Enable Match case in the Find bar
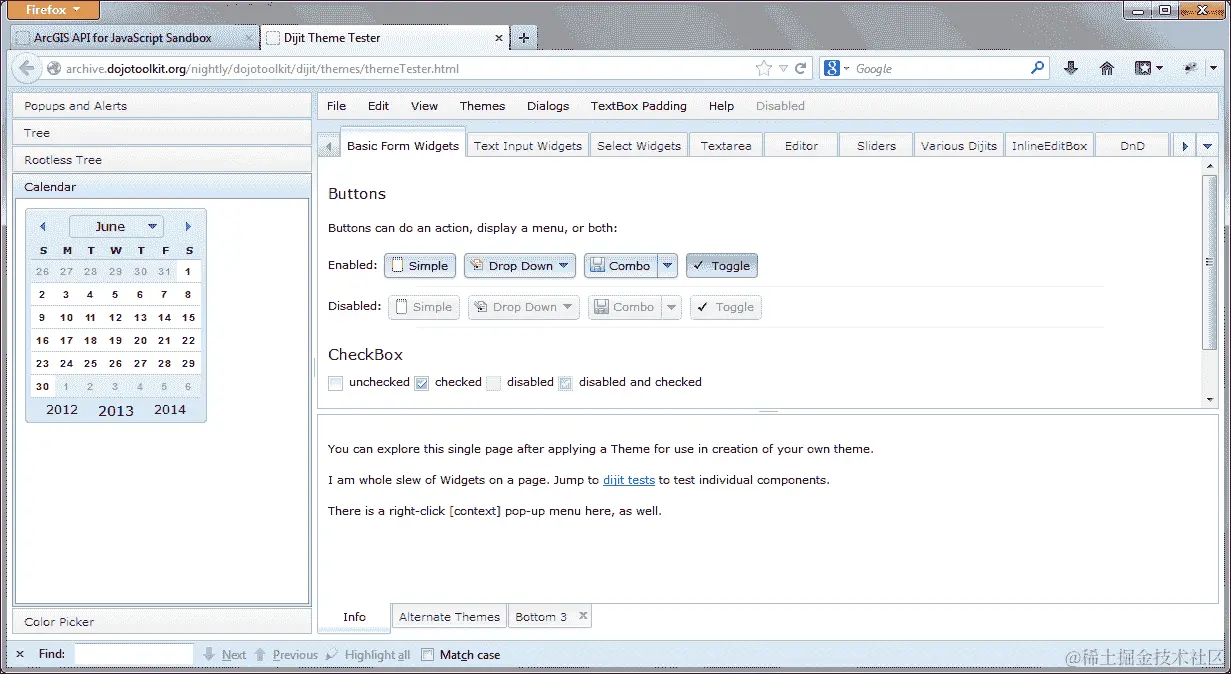1231x674 pixels. click(427, 655)
